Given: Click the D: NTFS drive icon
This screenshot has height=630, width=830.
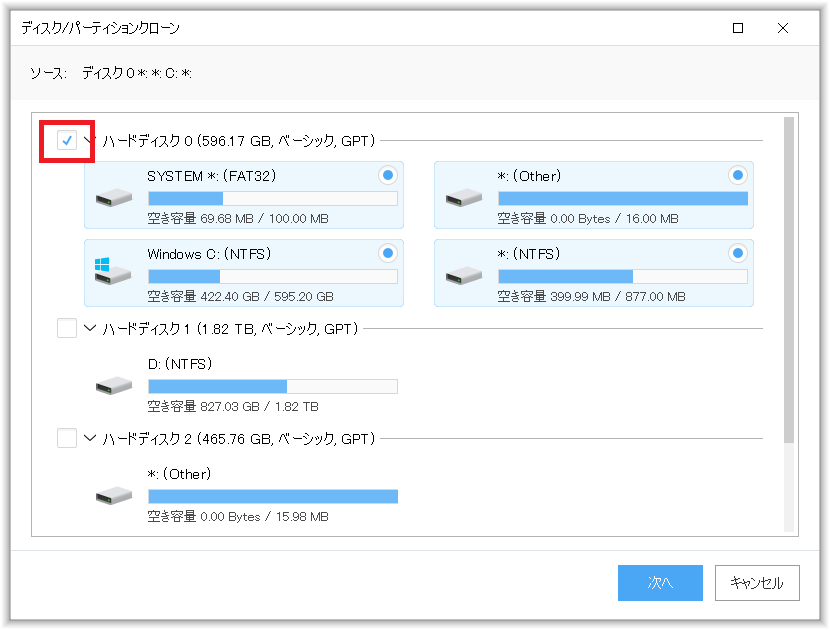Looking at the screenshot, I should [114, 385].
